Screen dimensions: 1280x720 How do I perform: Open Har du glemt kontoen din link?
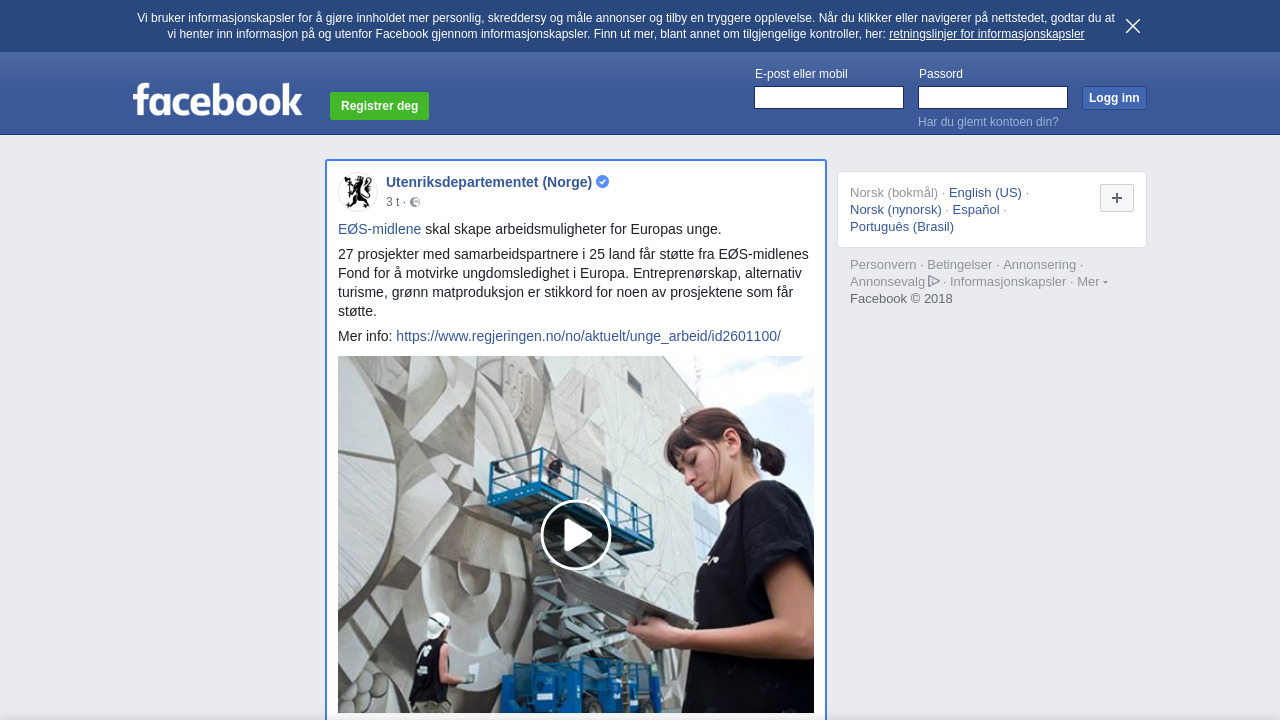coord(988,122)
